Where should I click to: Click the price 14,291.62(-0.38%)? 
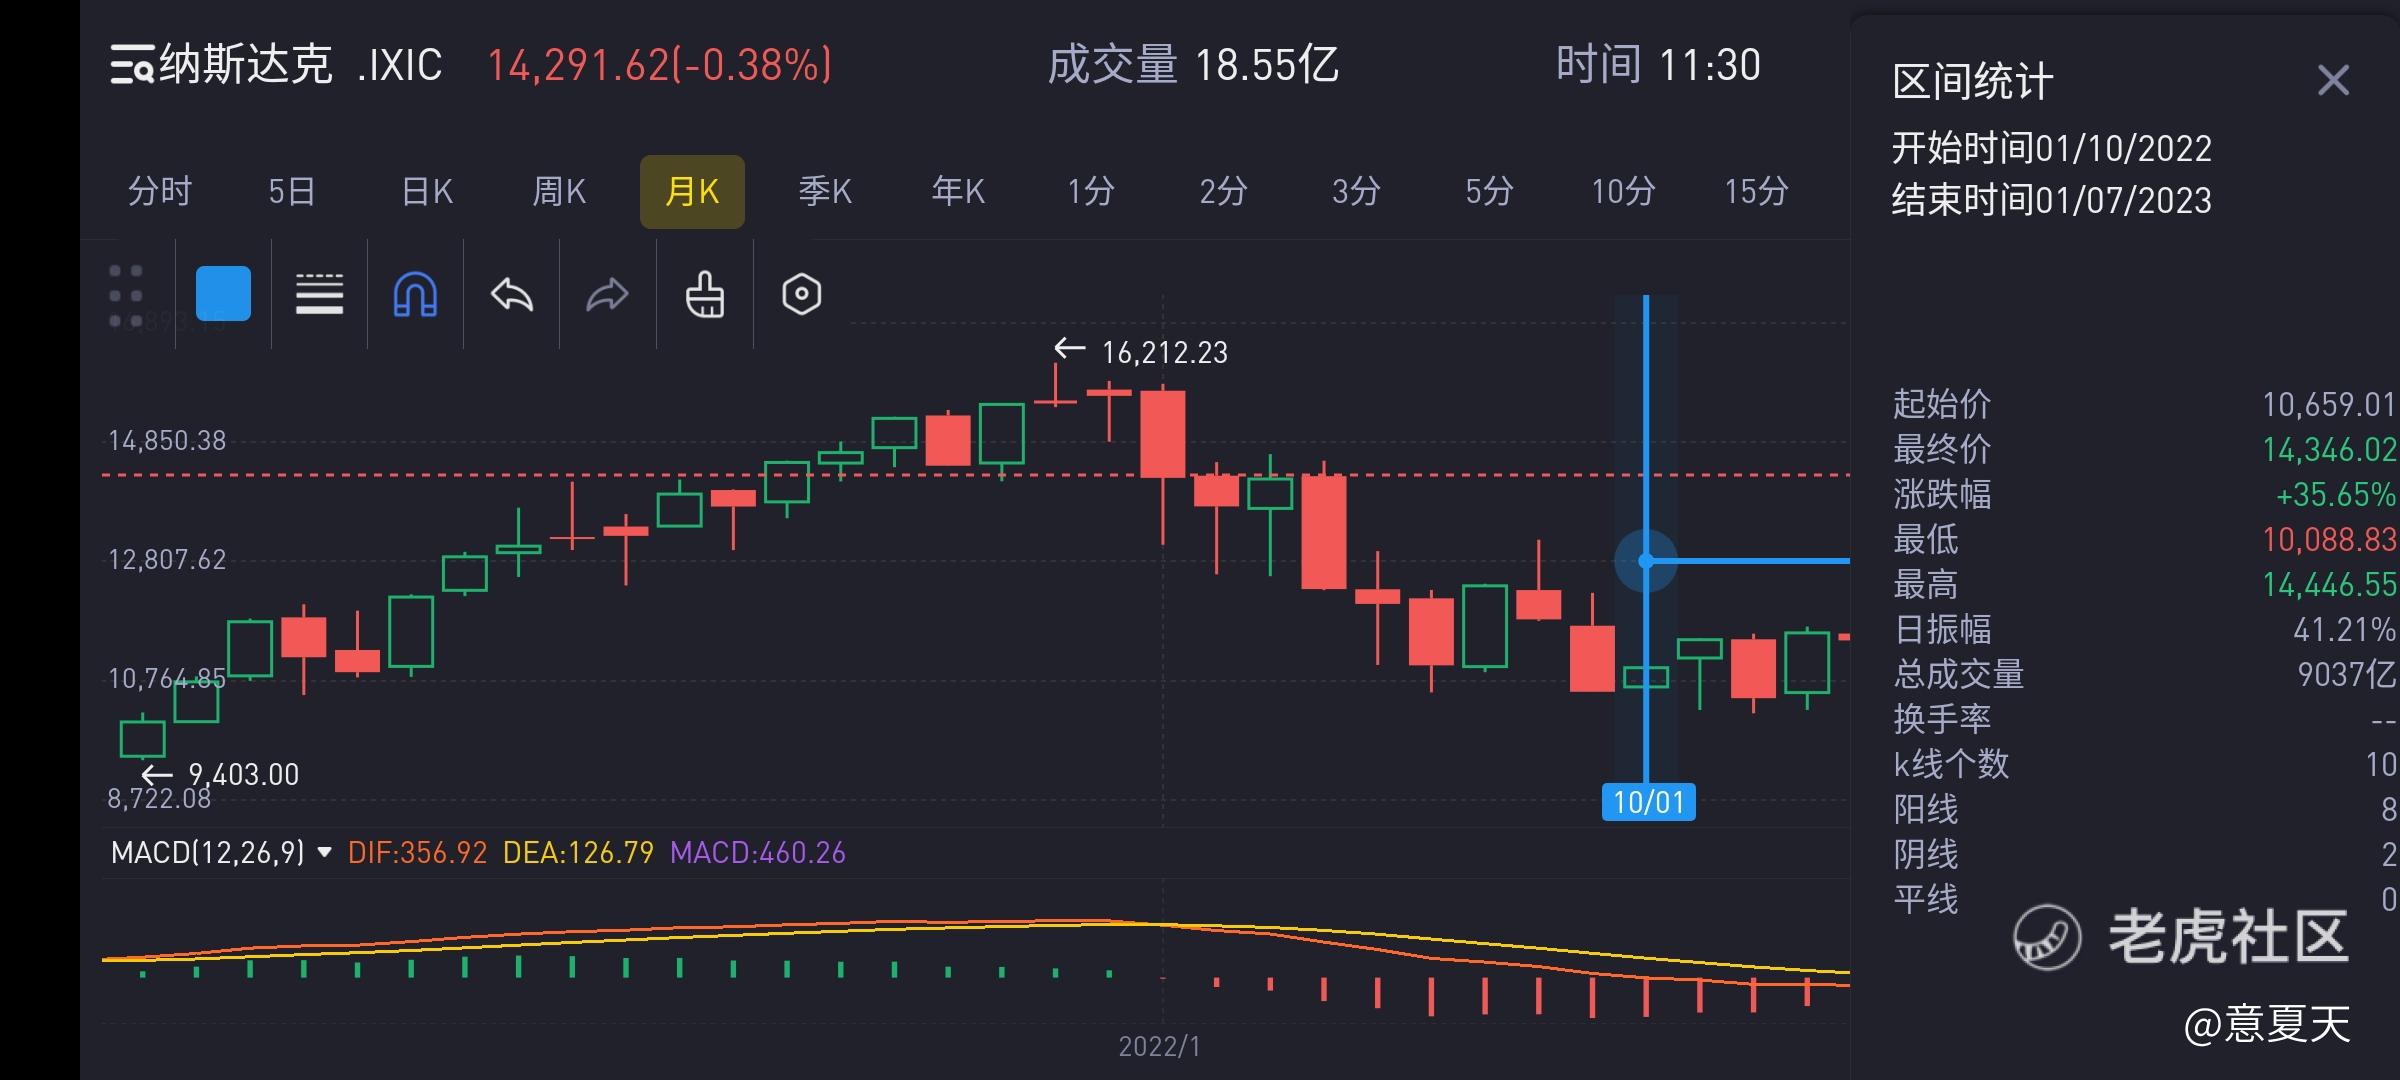(659, 65)
